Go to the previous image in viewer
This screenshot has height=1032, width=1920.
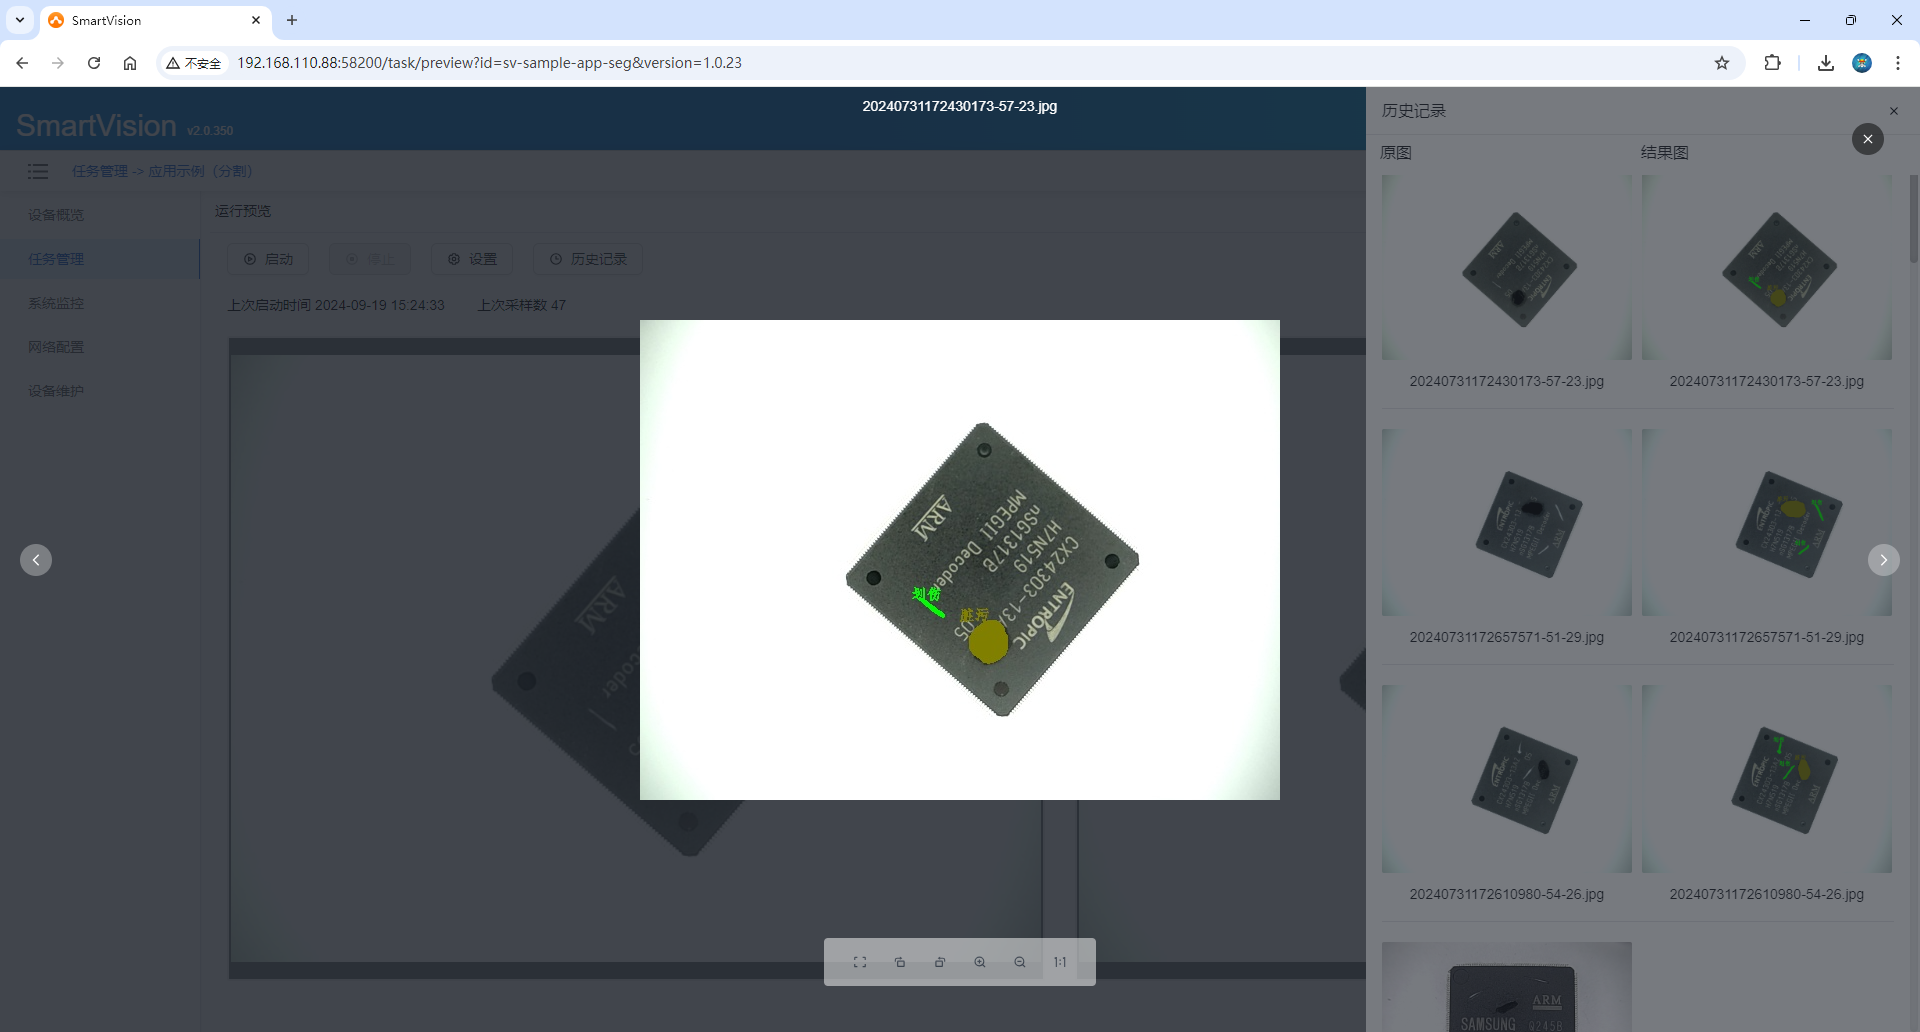point(36,560)
